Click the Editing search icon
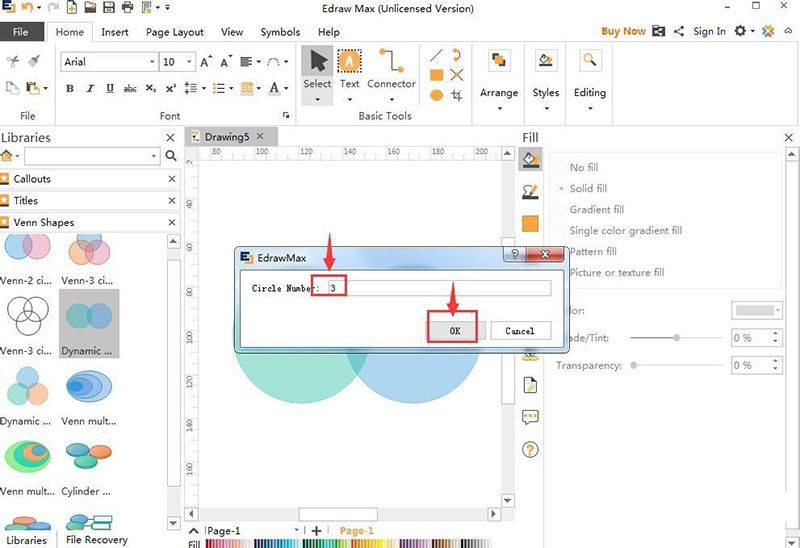This screenshot has height=548, width=800. click(x=590, y=63)
